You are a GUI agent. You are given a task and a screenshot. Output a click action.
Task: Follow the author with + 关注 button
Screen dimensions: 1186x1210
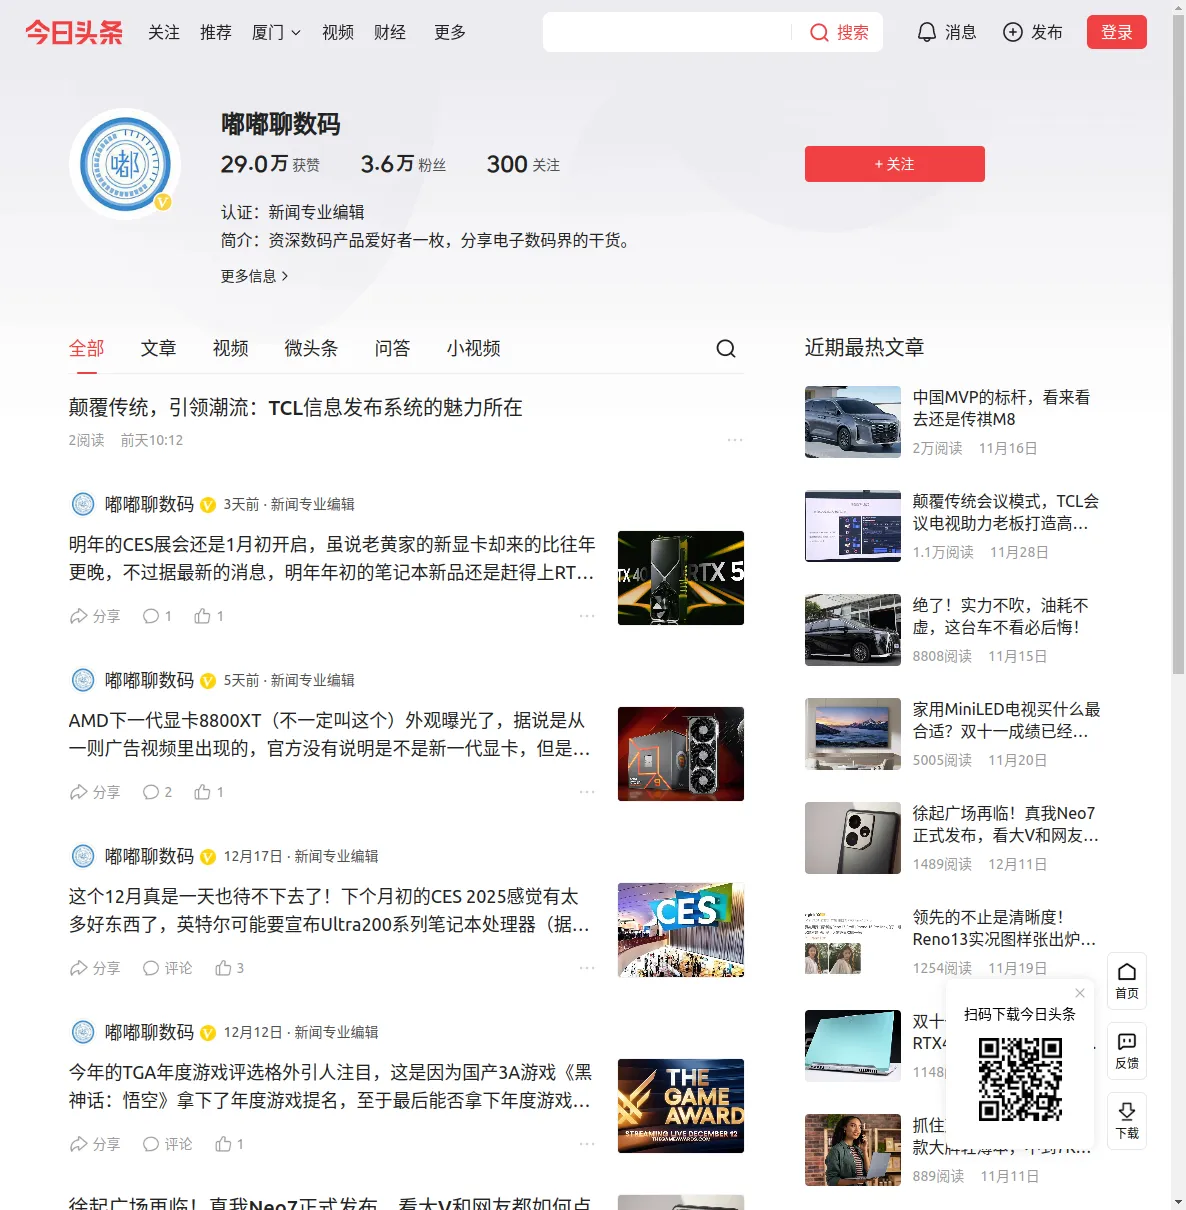click(895, 164)
